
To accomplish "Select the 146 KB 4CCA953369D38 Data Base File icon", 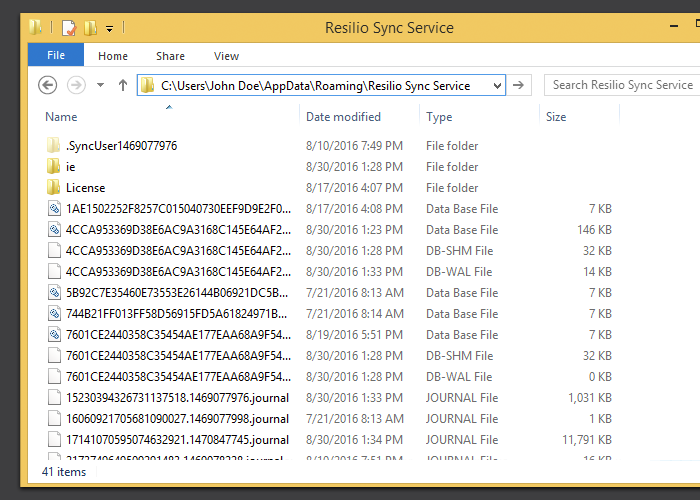I will [x=54, y=229].
